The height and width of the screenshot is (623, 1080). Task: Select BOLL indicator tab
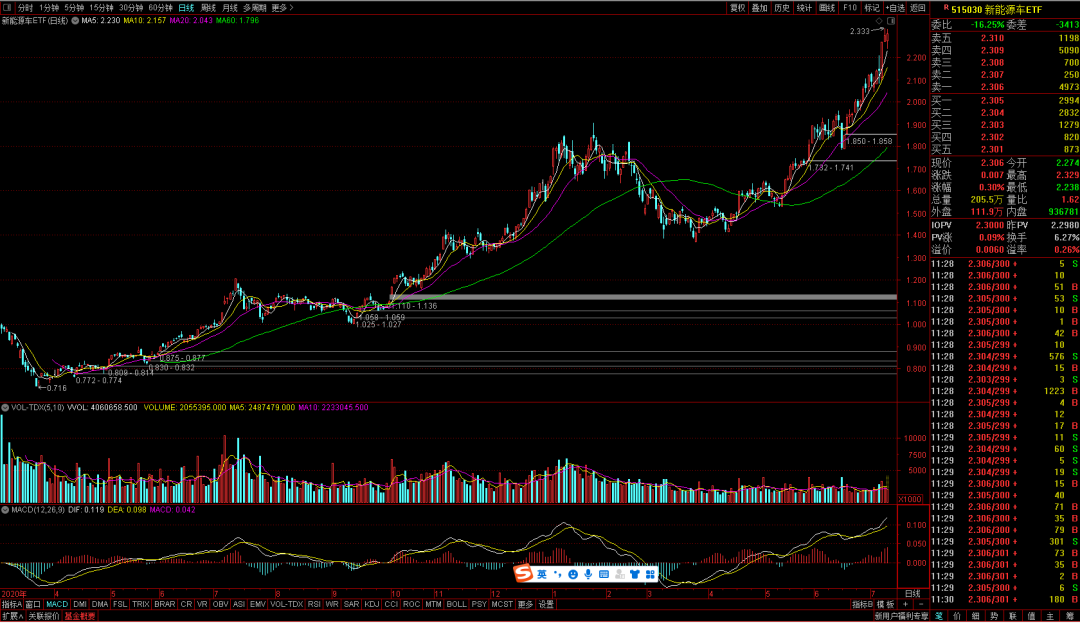pyautogui.click(x=457, y=604)
